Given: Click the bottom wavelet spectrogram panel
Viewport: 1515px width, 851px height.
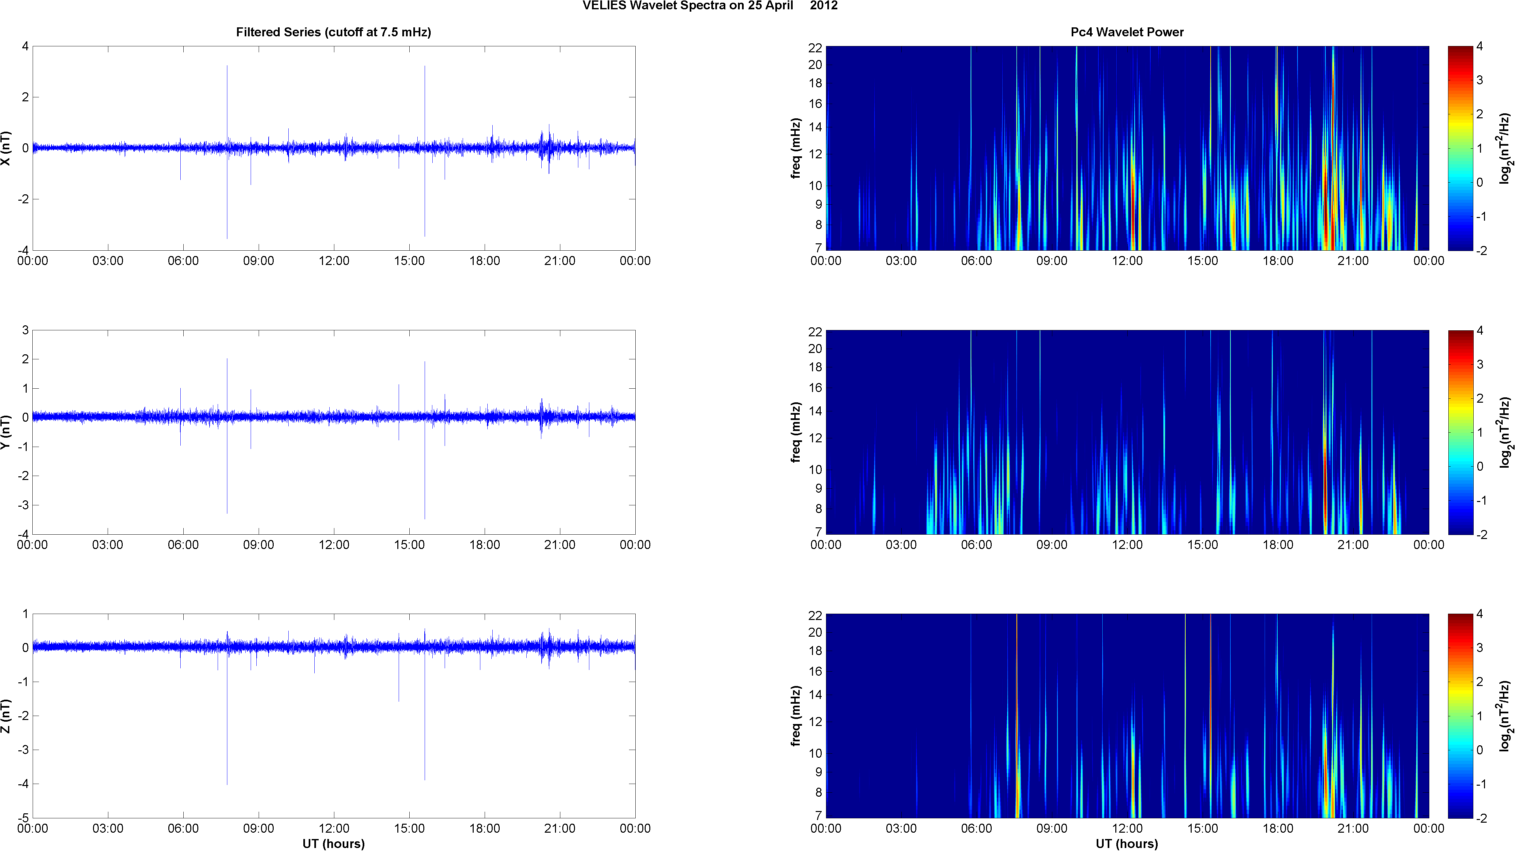Looking at the screenshot, I should [x=1126, y=716].
